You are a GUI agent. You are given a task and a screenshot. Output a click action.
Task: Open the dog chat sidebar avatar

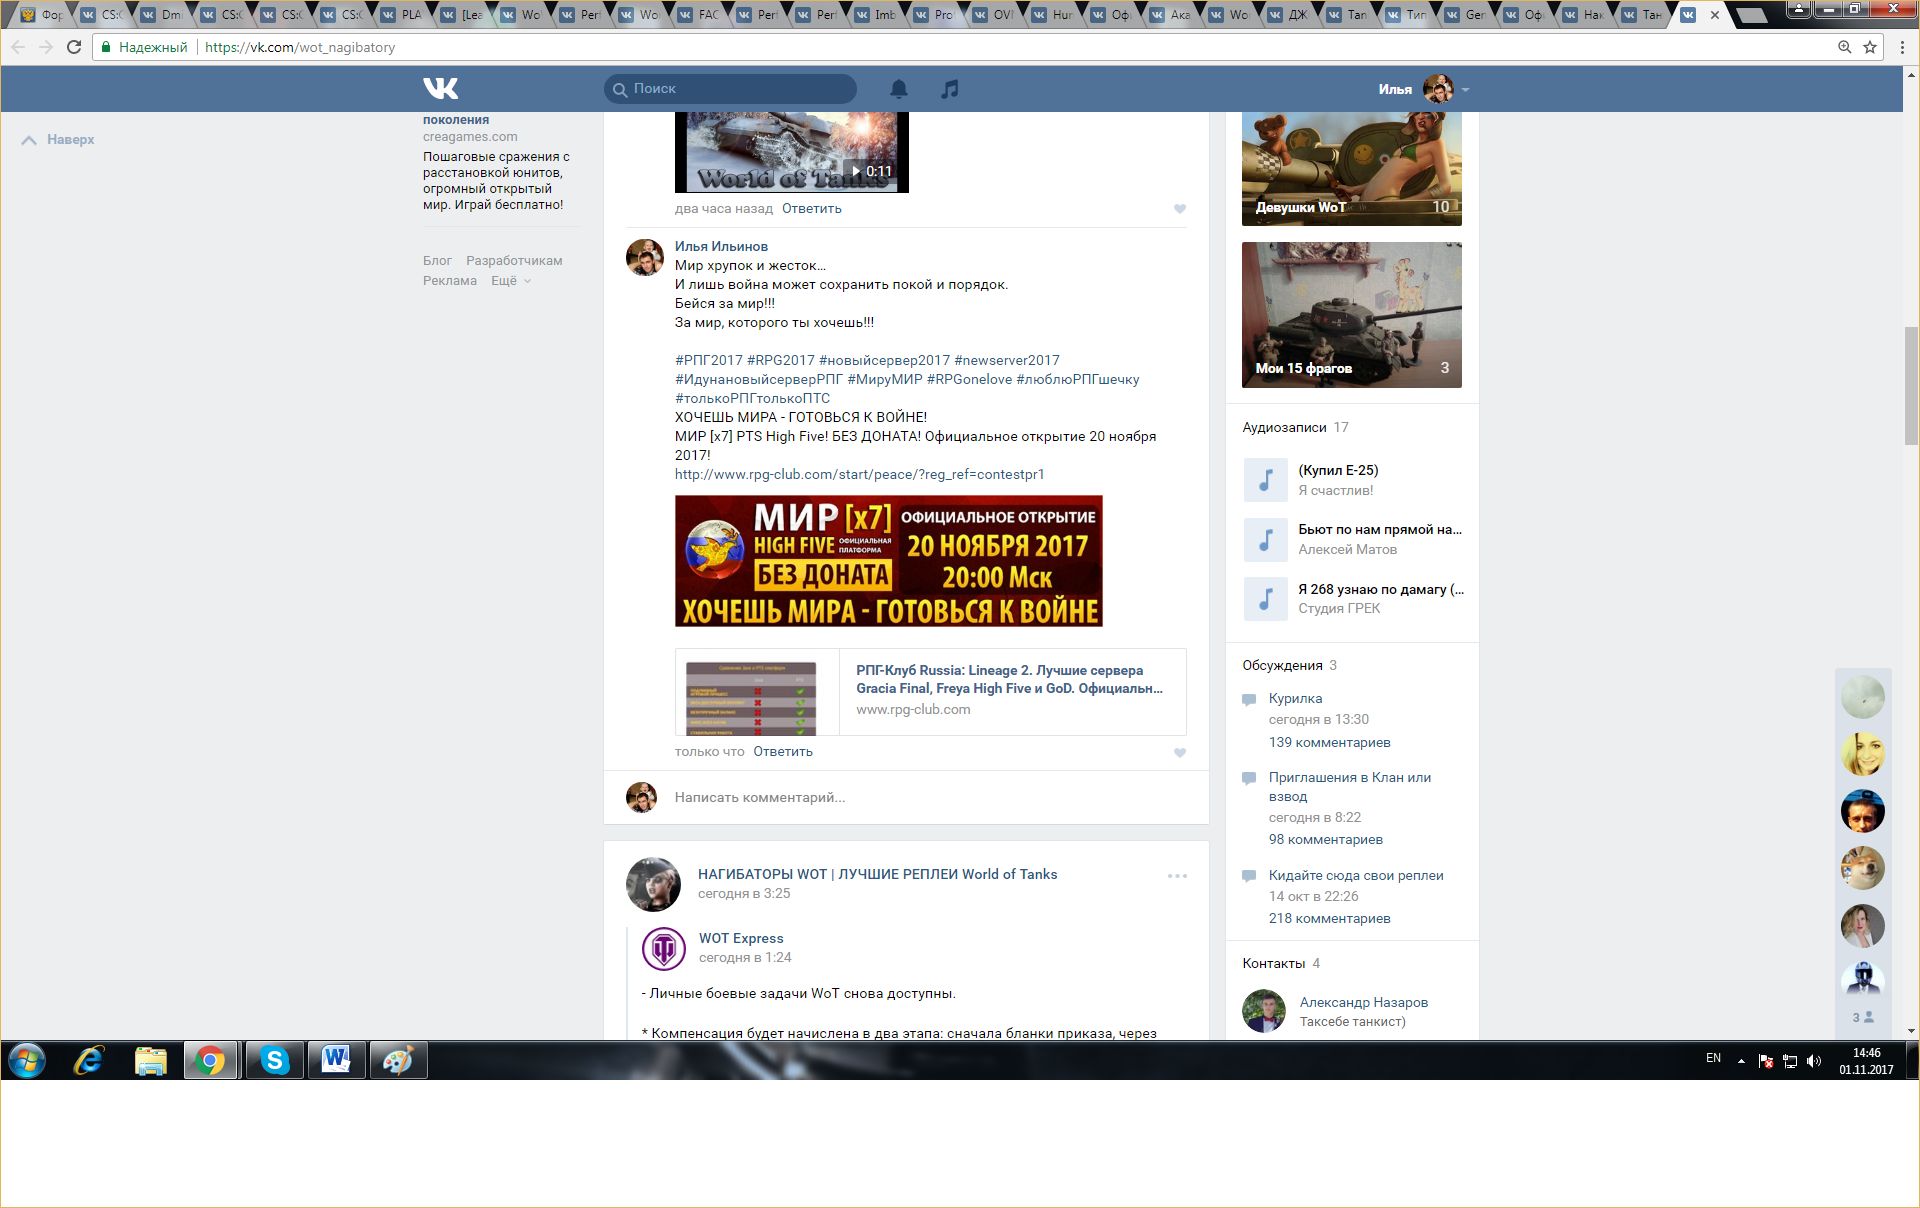tap(1863, 868)
